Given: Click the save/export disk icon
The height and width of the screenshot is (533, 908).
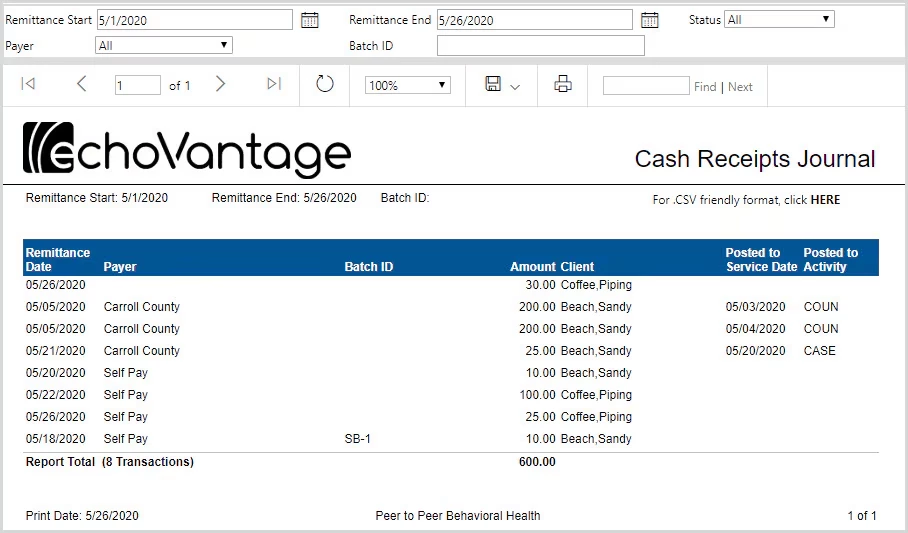Looking at the screenshot, I should point(493,83).
